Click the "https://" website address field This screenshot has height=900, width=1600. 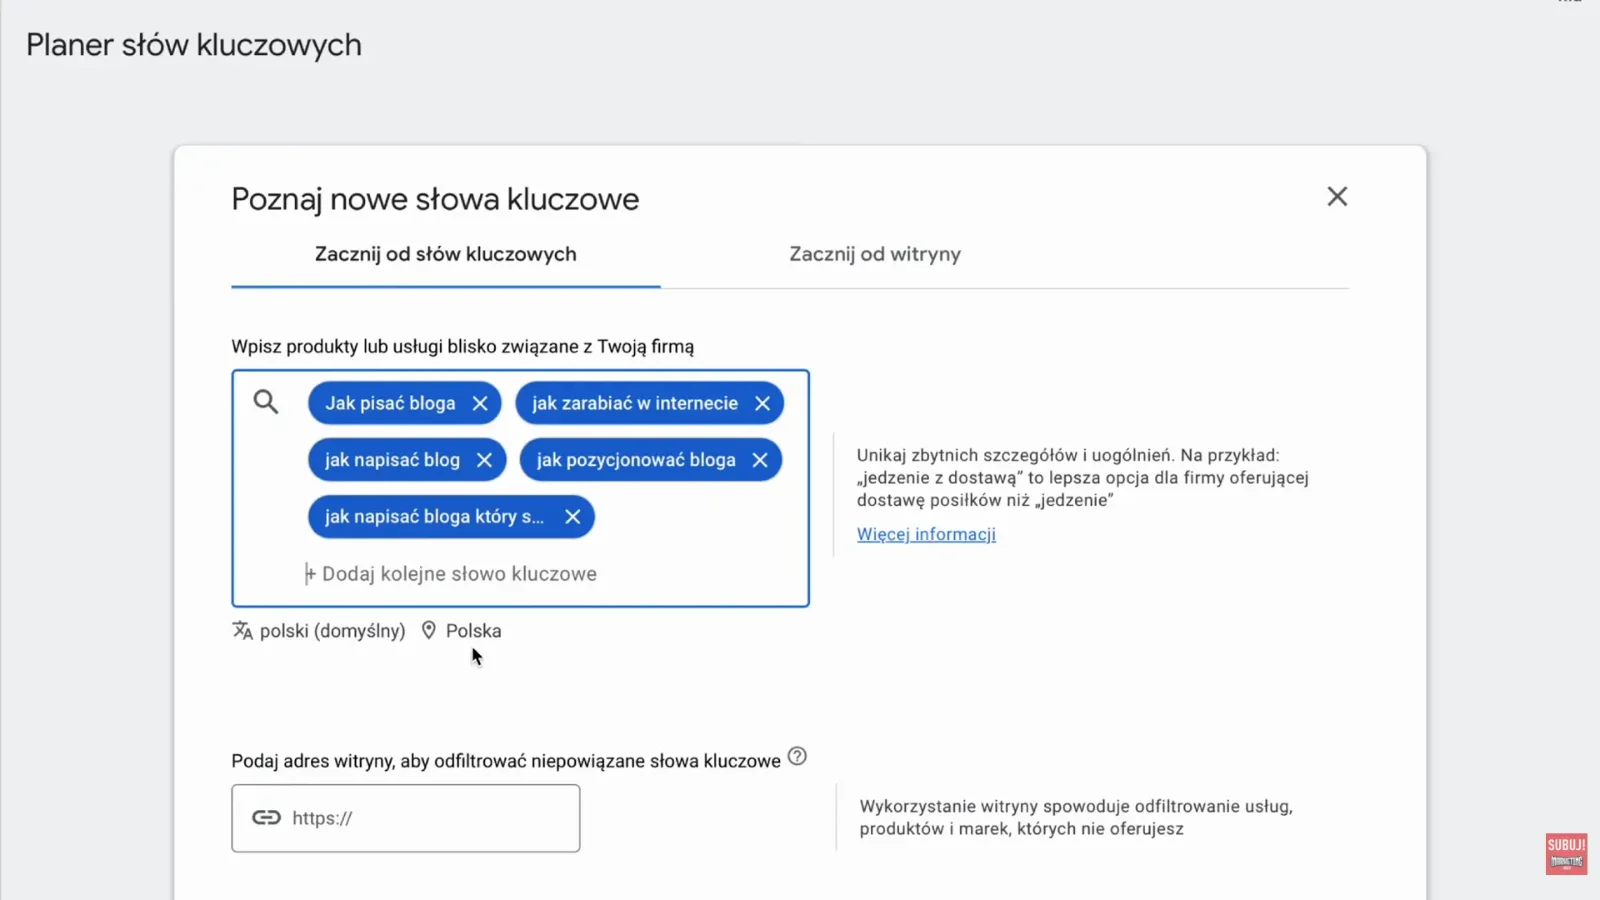point(406,818)
